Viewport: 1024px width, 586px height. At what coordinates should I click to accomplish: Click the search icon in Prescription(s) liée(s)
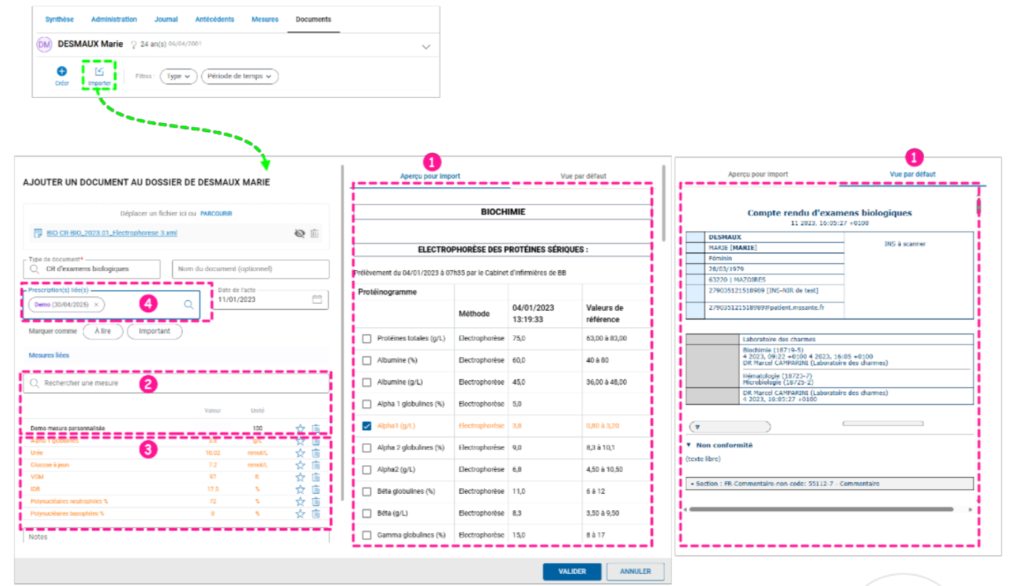tap(187, 303)
